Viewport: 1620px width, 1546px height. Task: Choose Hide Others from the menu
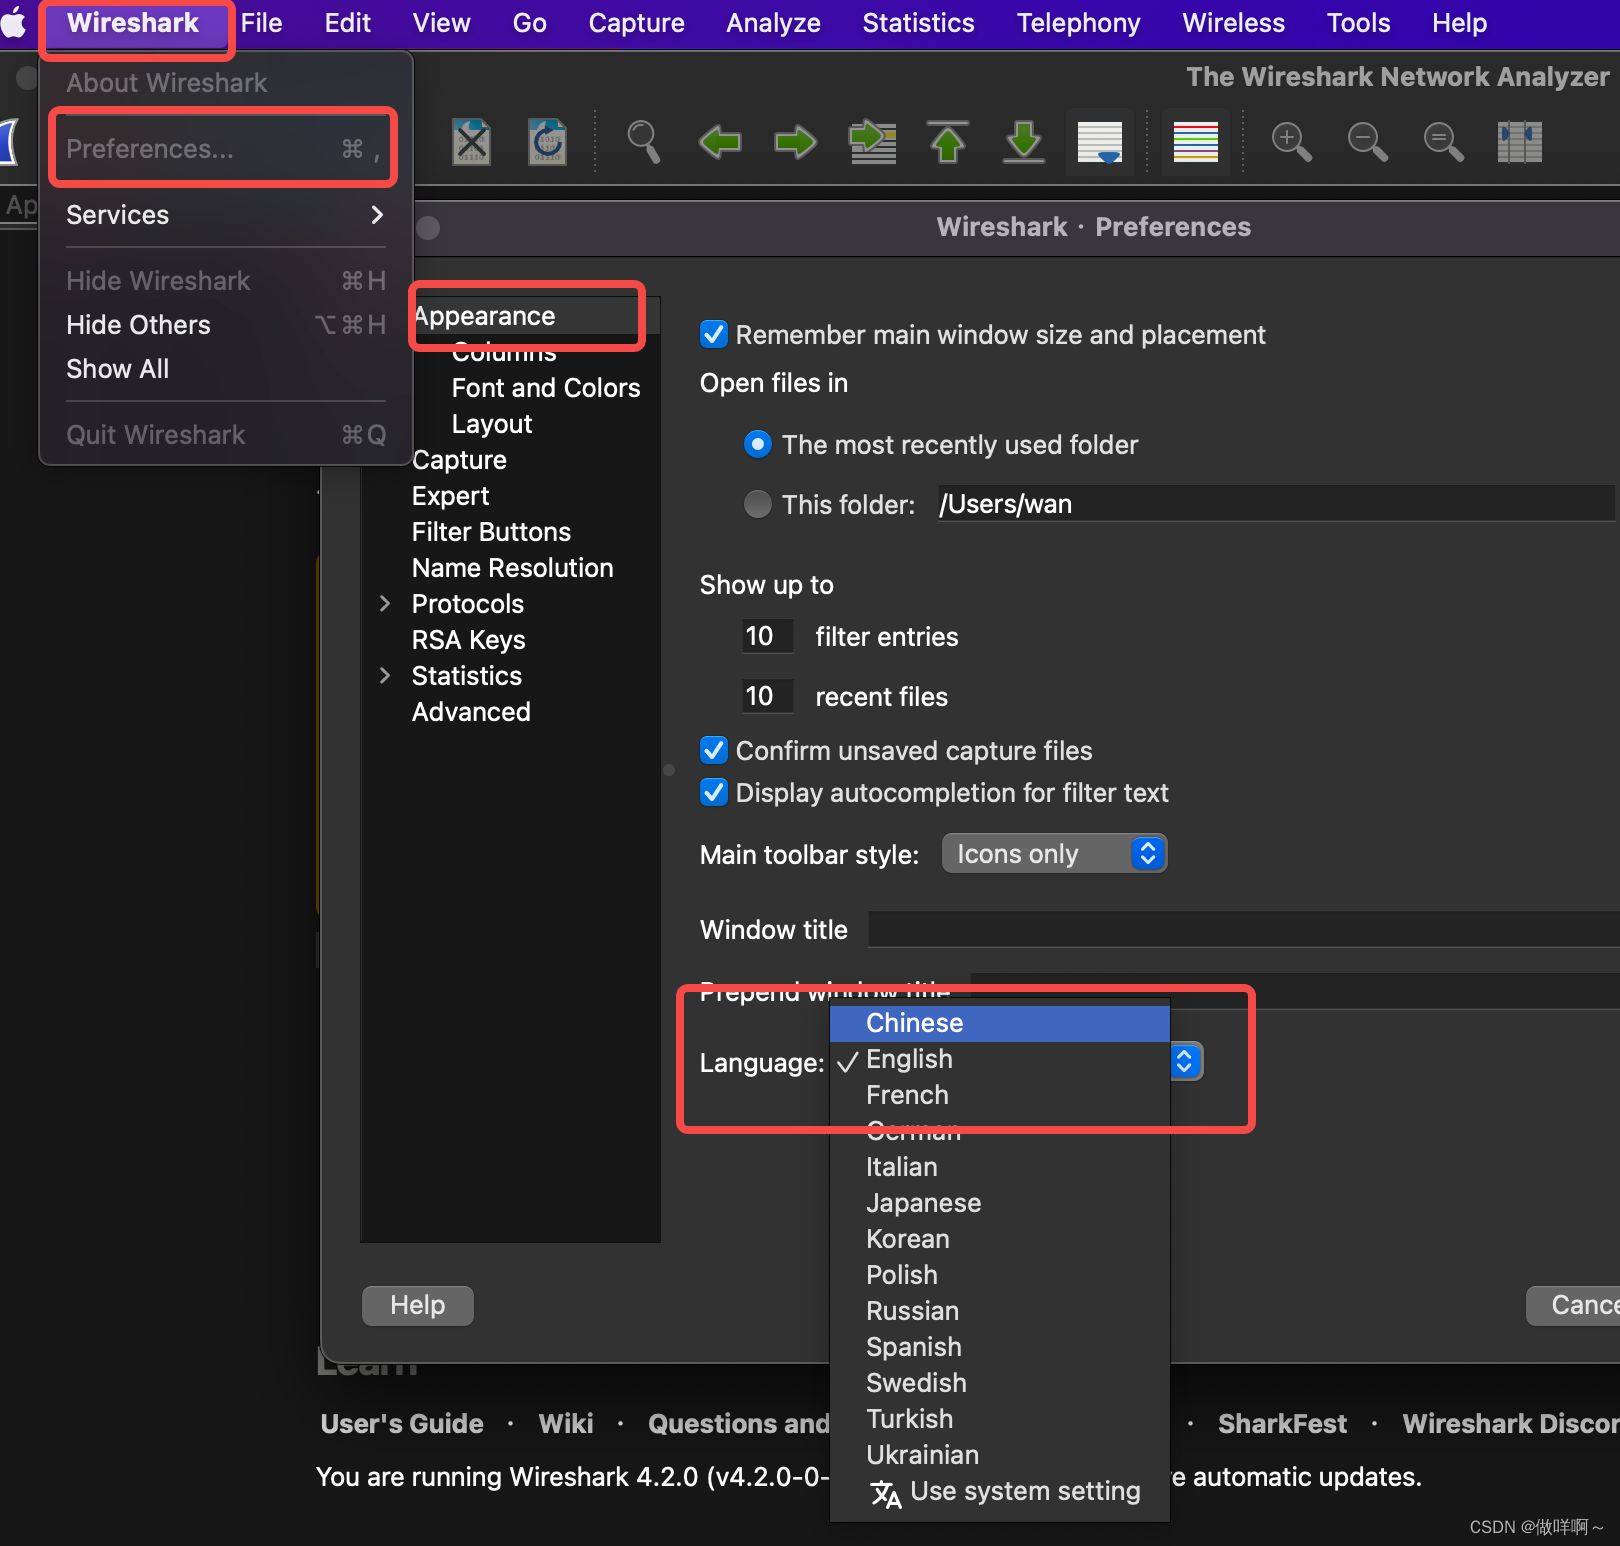[x=226, y=325]
